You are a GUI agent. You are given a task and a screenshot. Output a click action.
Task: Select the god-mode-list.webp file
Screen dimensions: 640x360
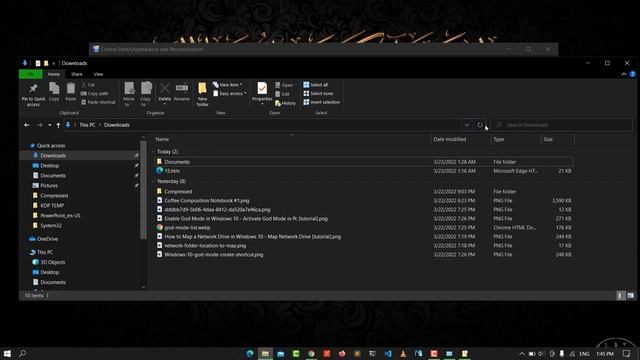click(x=363, y=227)
